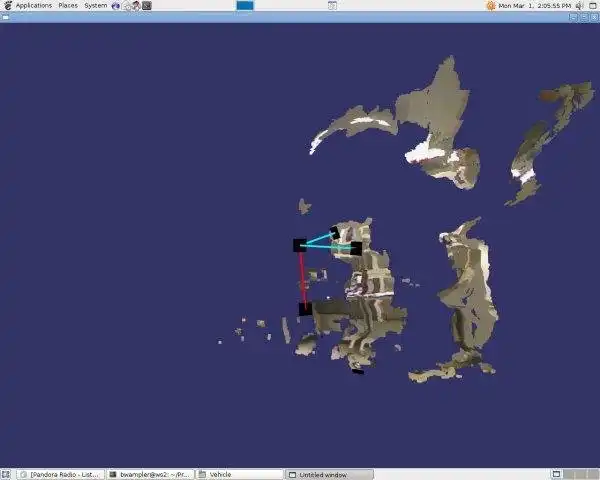
Task: Click the blue panel applet in top bar
Action: pyautogui.click(x=245, y=5)
